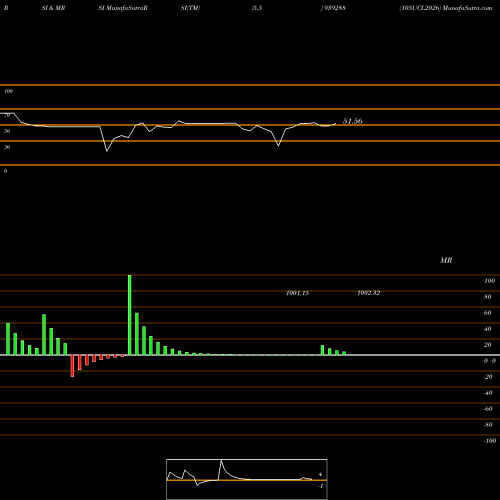Click the RSI axis label 100
The width and height of the screenshot is (500, 500).
coord(8,91)
